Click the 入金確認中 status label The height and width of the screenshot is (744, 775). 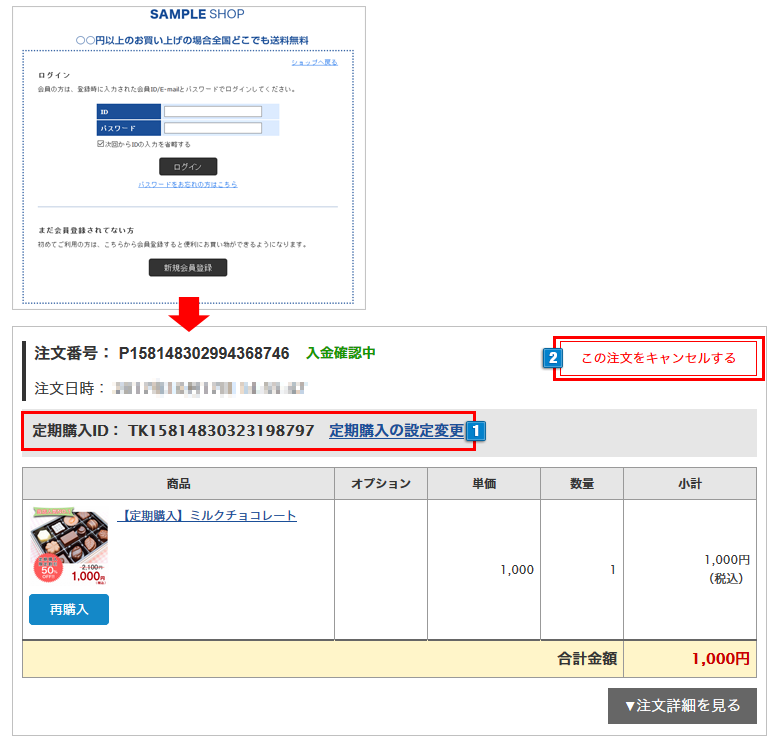tap(341, 353)
